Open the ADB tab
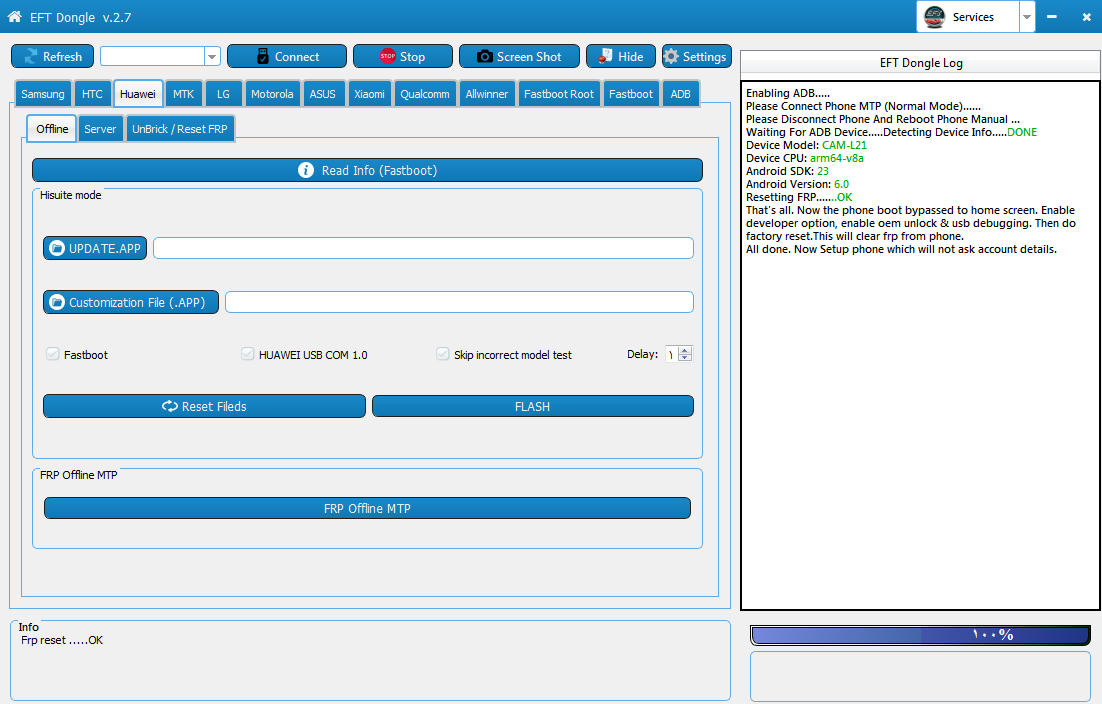Viewport: 1102px width, 704px height. click(x=680, y=93)
